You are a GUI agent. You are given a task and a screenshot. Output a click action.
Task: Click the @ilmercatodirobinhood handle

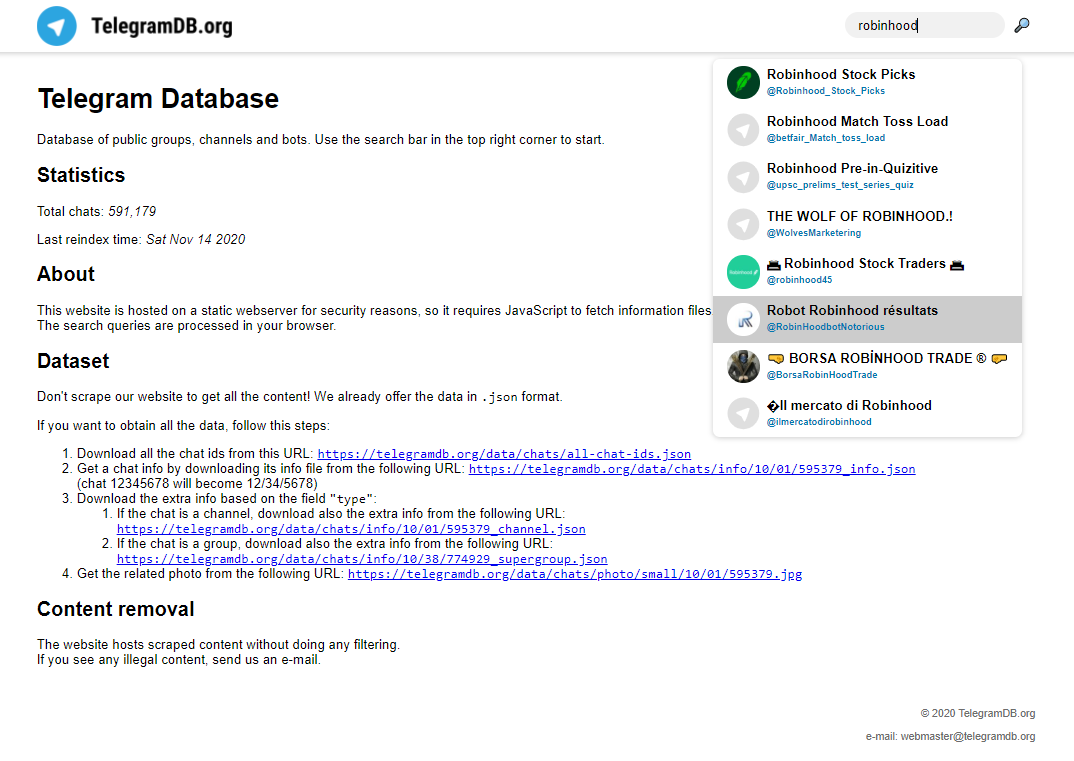[819, 422]
